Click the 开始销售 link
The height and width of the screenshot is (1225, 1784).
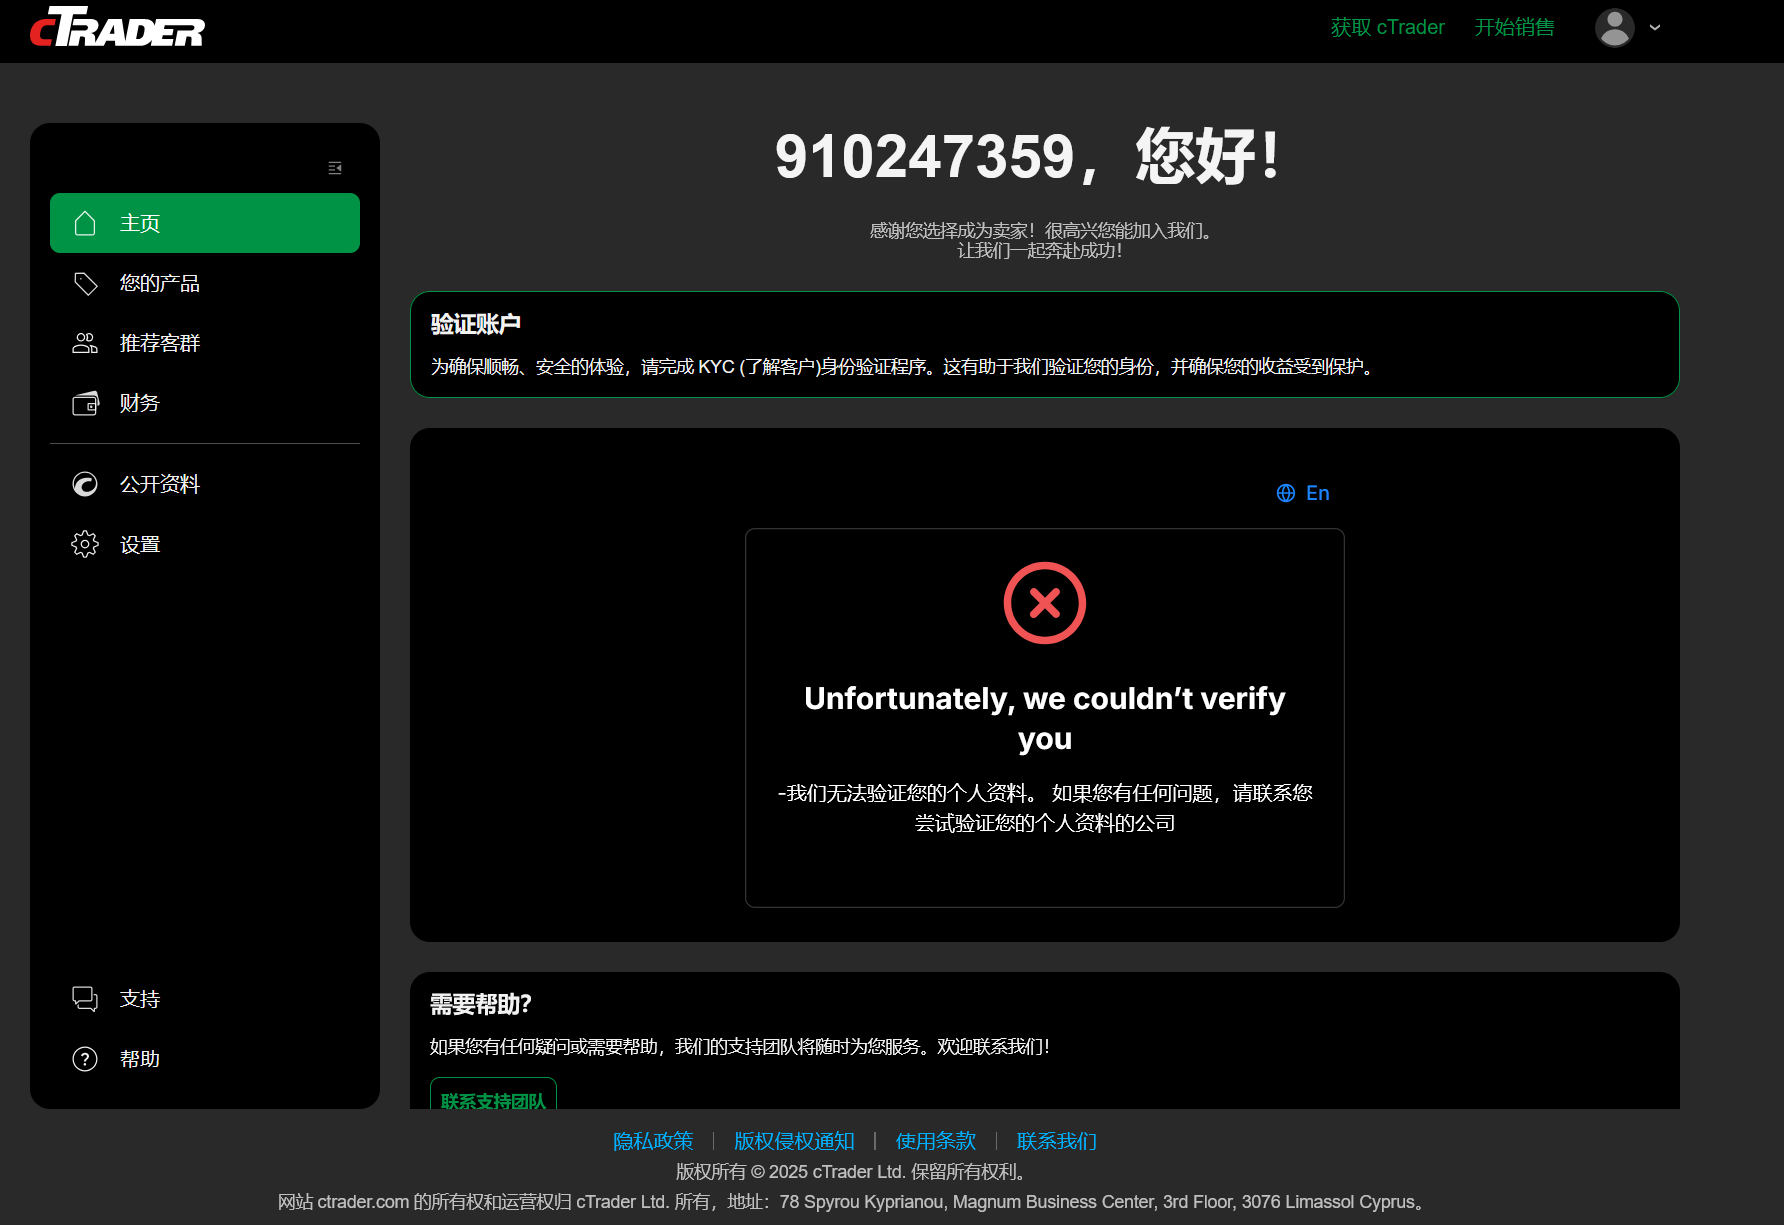point(1514,27)
